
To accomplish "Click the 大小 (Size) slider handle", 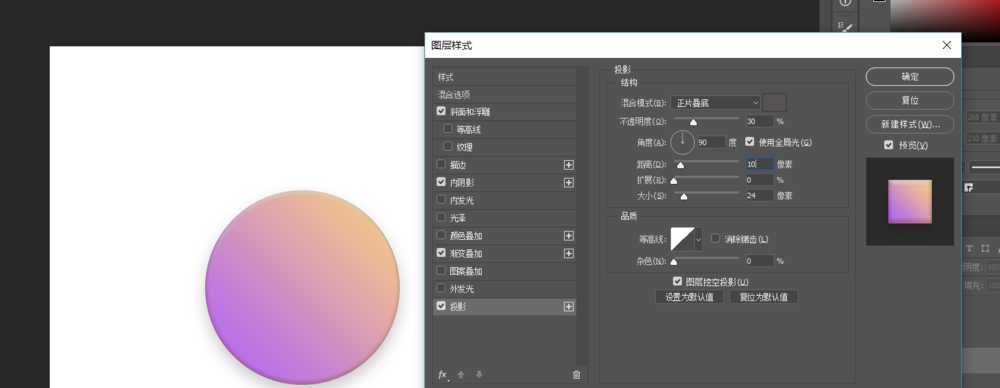I will 684,197.
